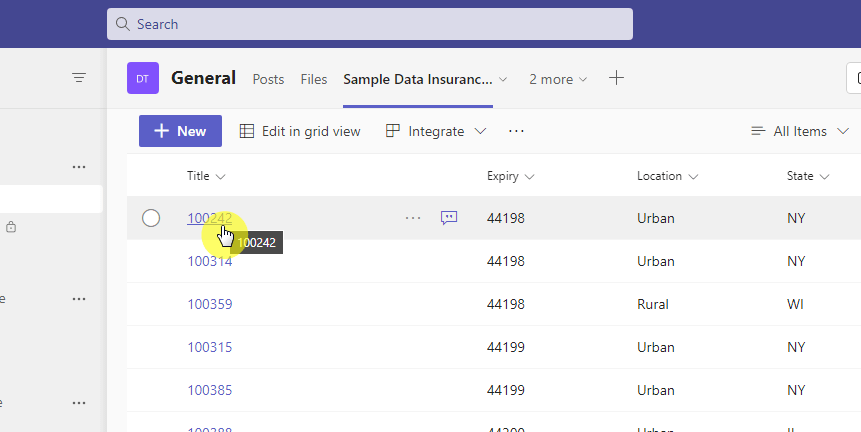
Task: Expand the Integrate dropdown
Action: [436, 131]
